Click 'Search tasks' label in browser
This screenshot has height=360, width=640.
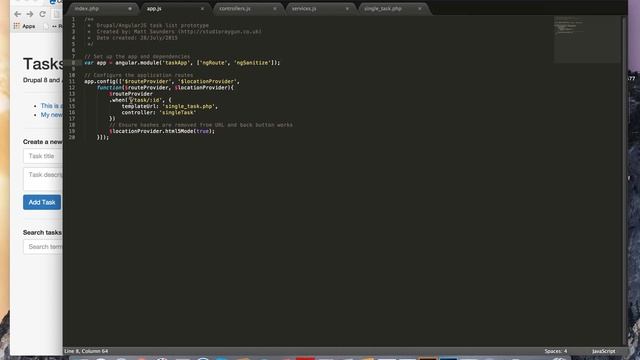point(42,232)
